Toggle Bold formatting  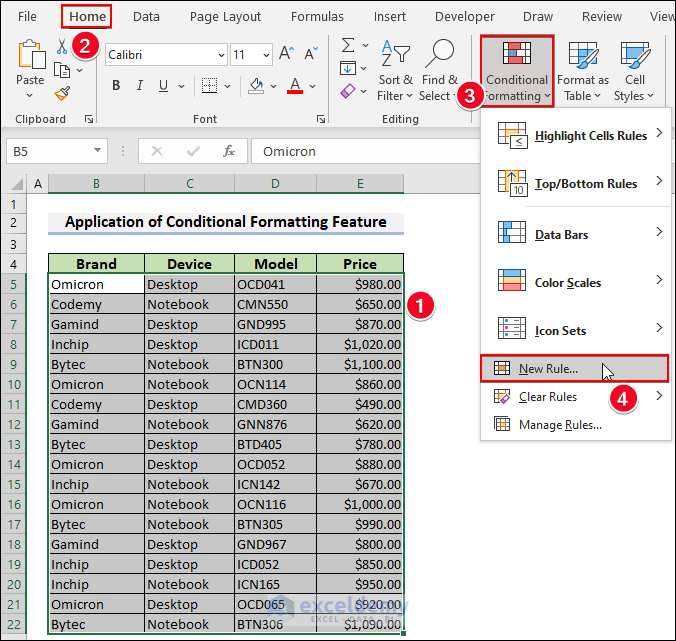pos(116,86)
